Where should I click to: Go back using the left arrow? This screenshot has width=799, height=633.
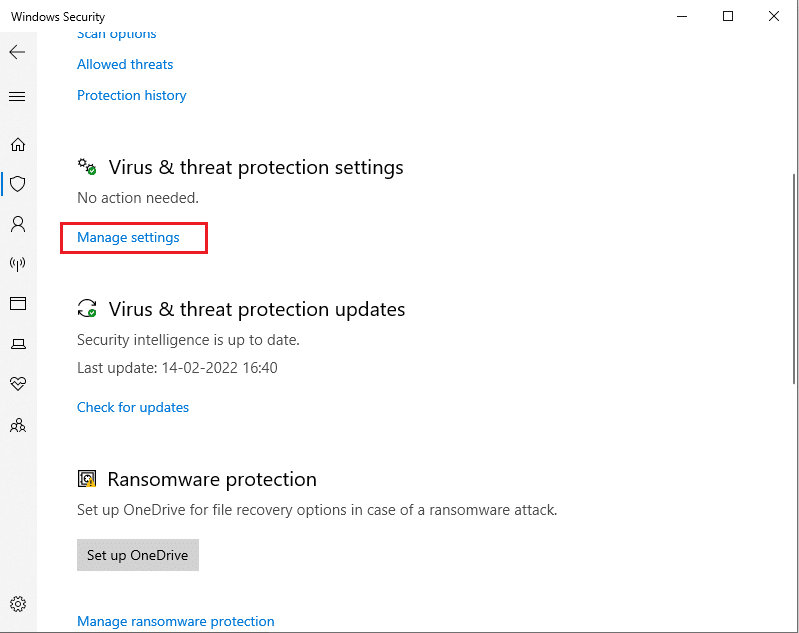pyautogui.click(x=17, y=52)
